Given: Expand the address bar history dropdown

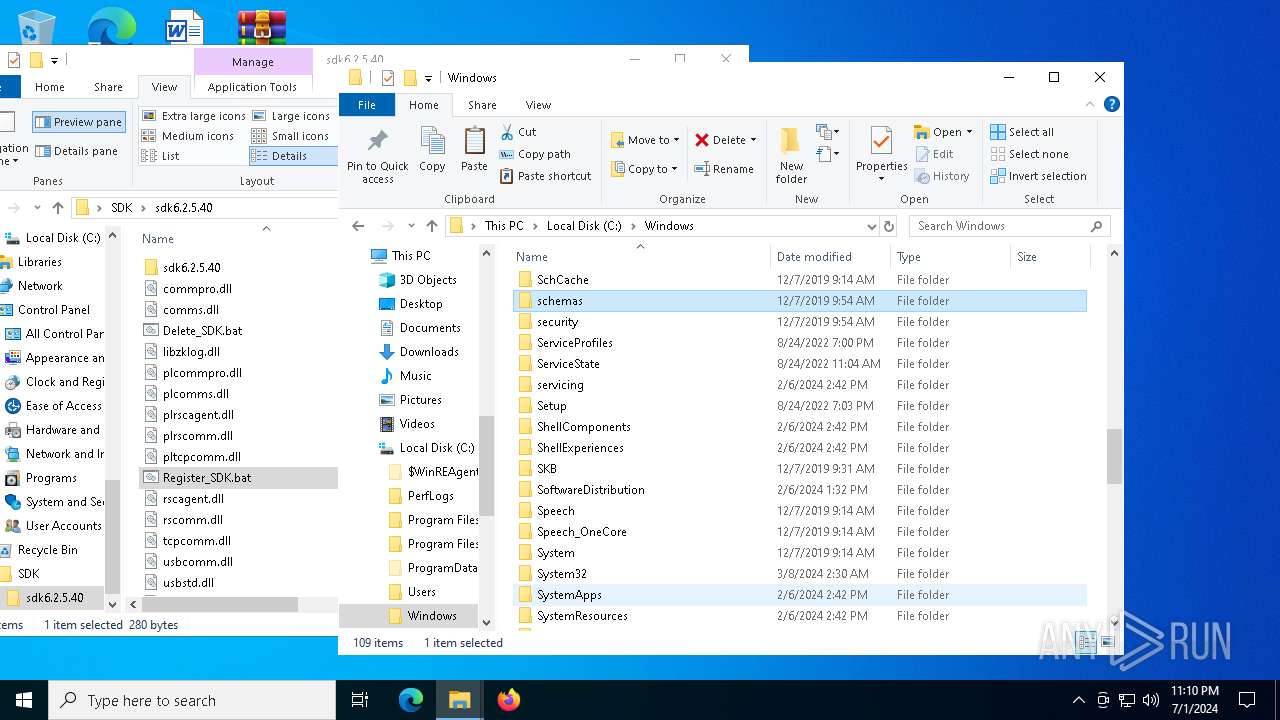Looking at the screenshot, I should [x=871, y=226].
